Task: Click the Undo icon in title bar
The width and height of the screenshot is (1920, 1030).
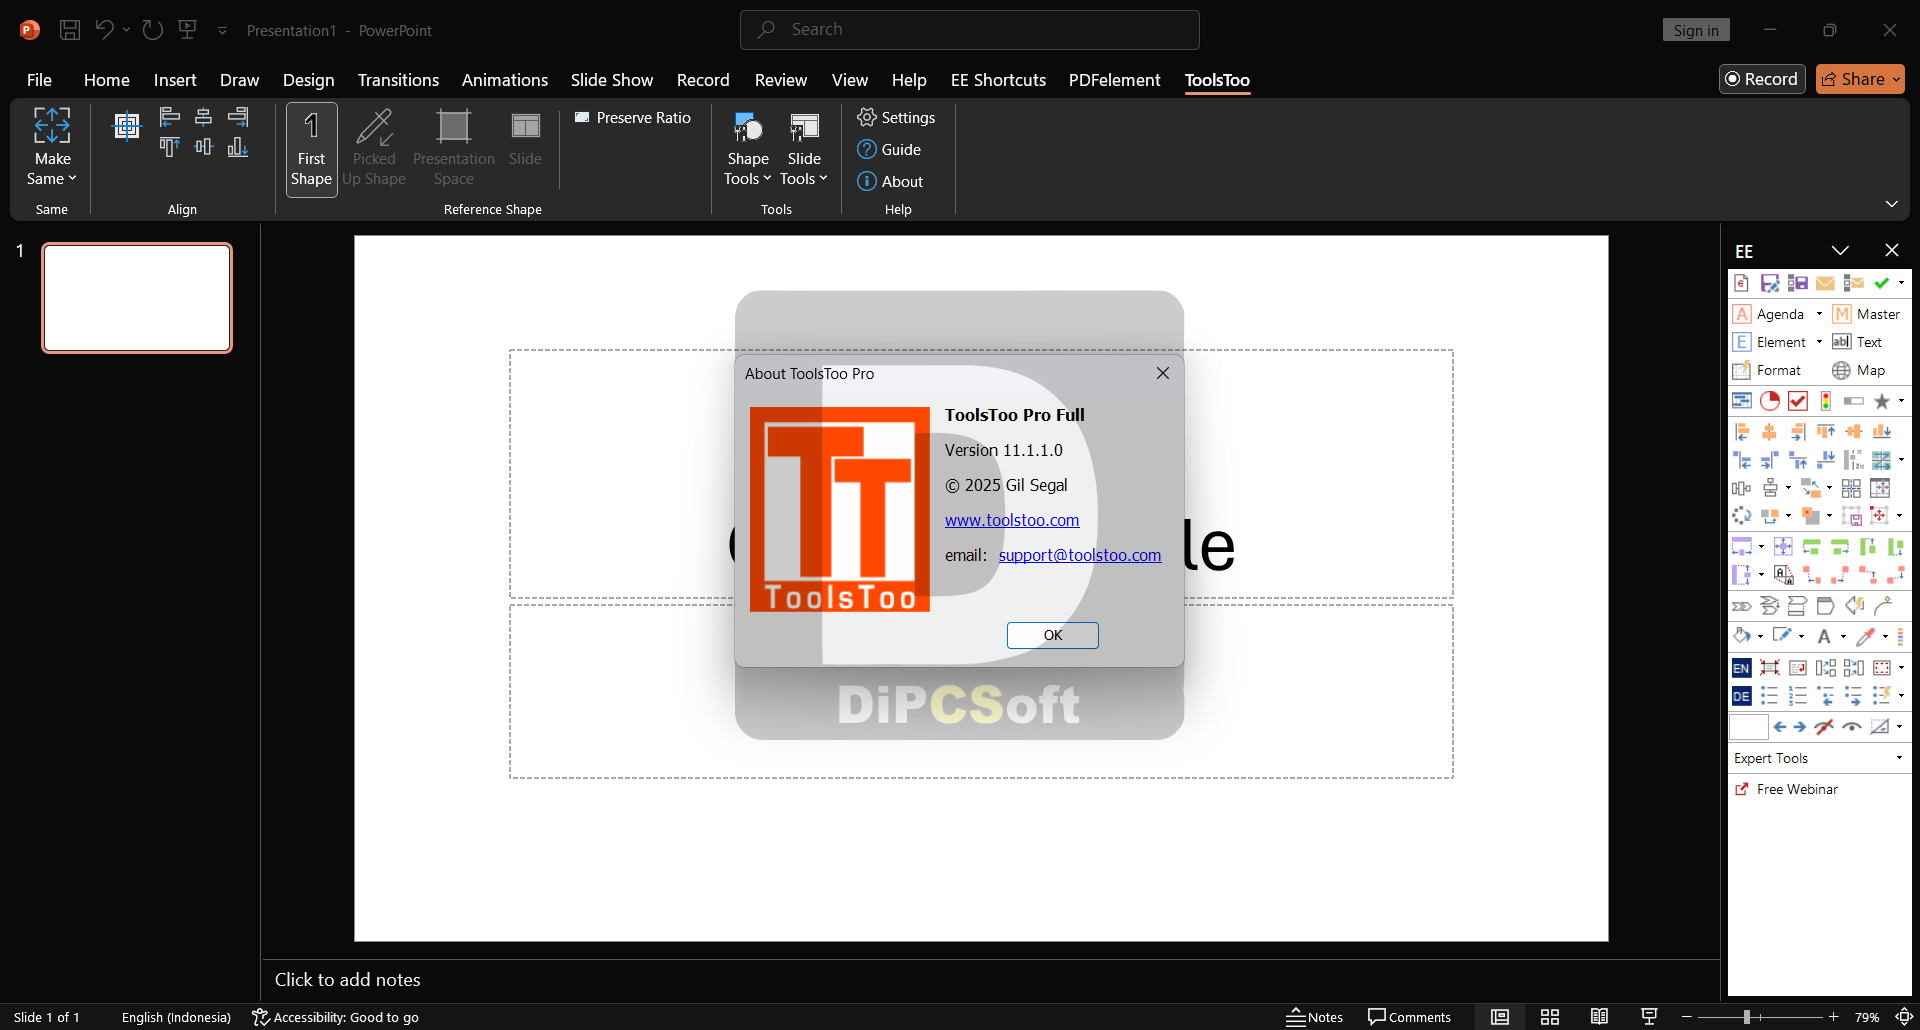Action: 104,30
